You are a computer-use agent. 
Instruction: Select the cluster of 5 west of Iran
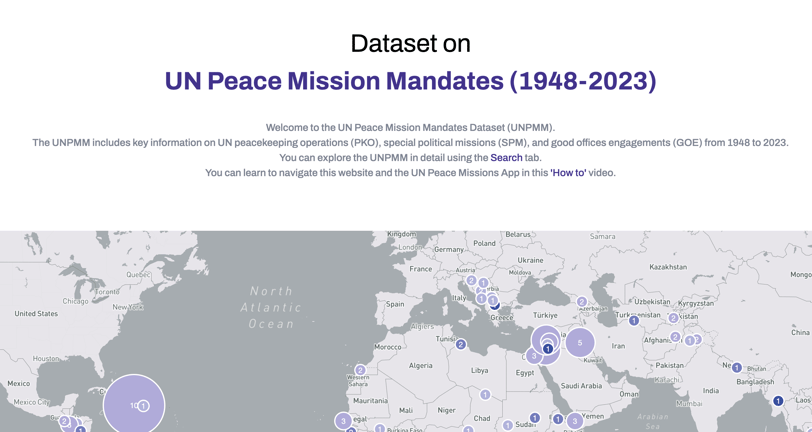click(579, 342)
